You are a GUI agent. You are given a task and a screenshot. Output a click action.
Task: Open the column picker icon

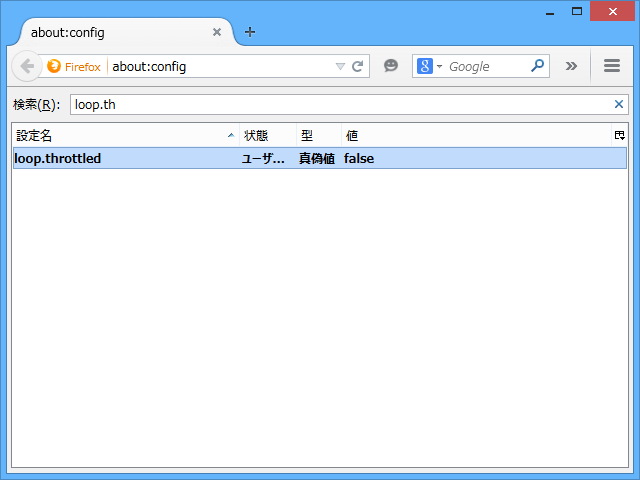(620, 136)
